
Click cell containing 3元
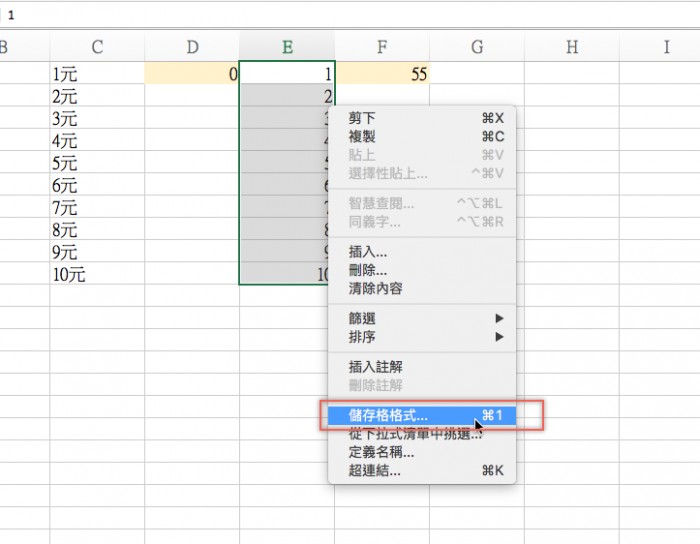[97, 118]
